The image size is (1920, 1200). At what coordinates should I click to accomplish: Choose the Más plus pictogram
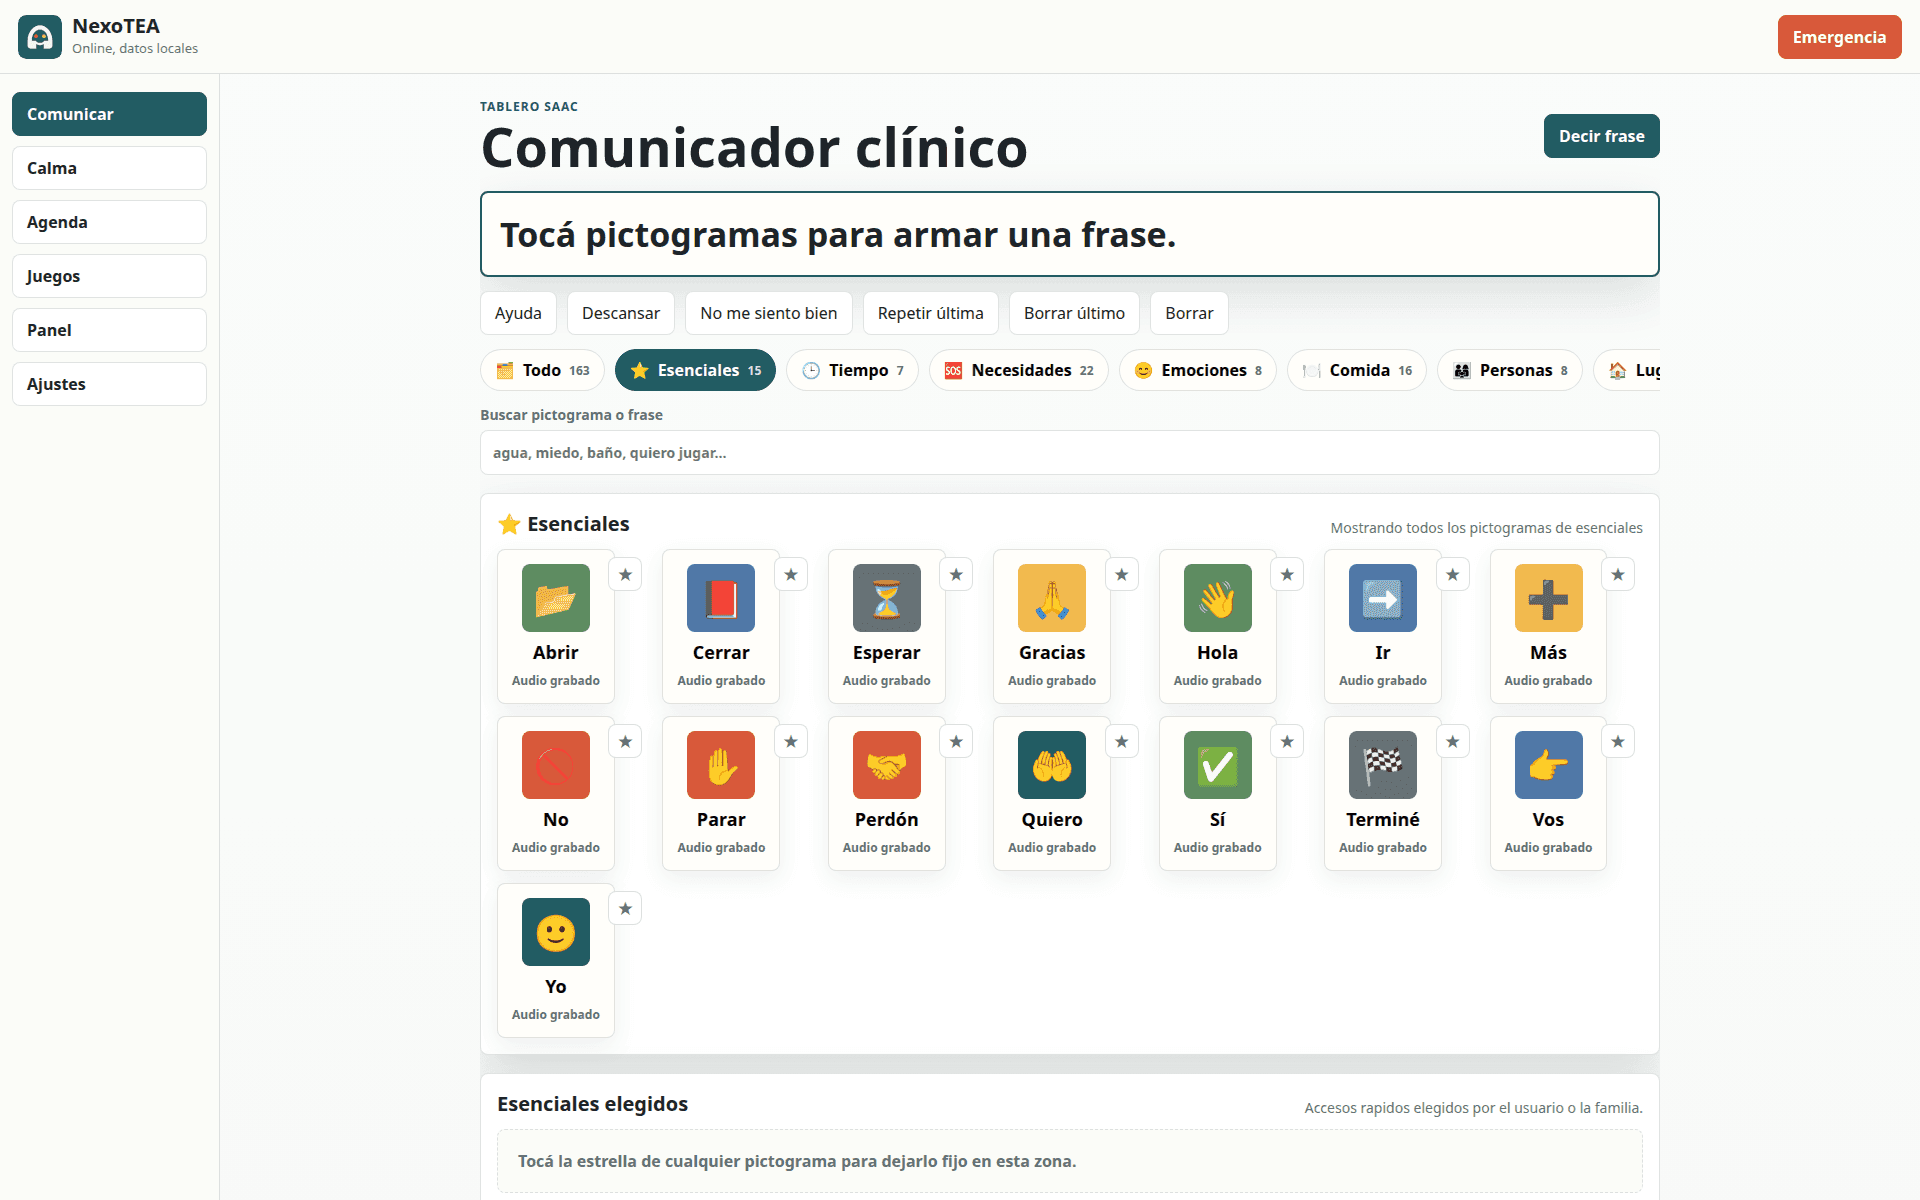tap(1548, 626)
